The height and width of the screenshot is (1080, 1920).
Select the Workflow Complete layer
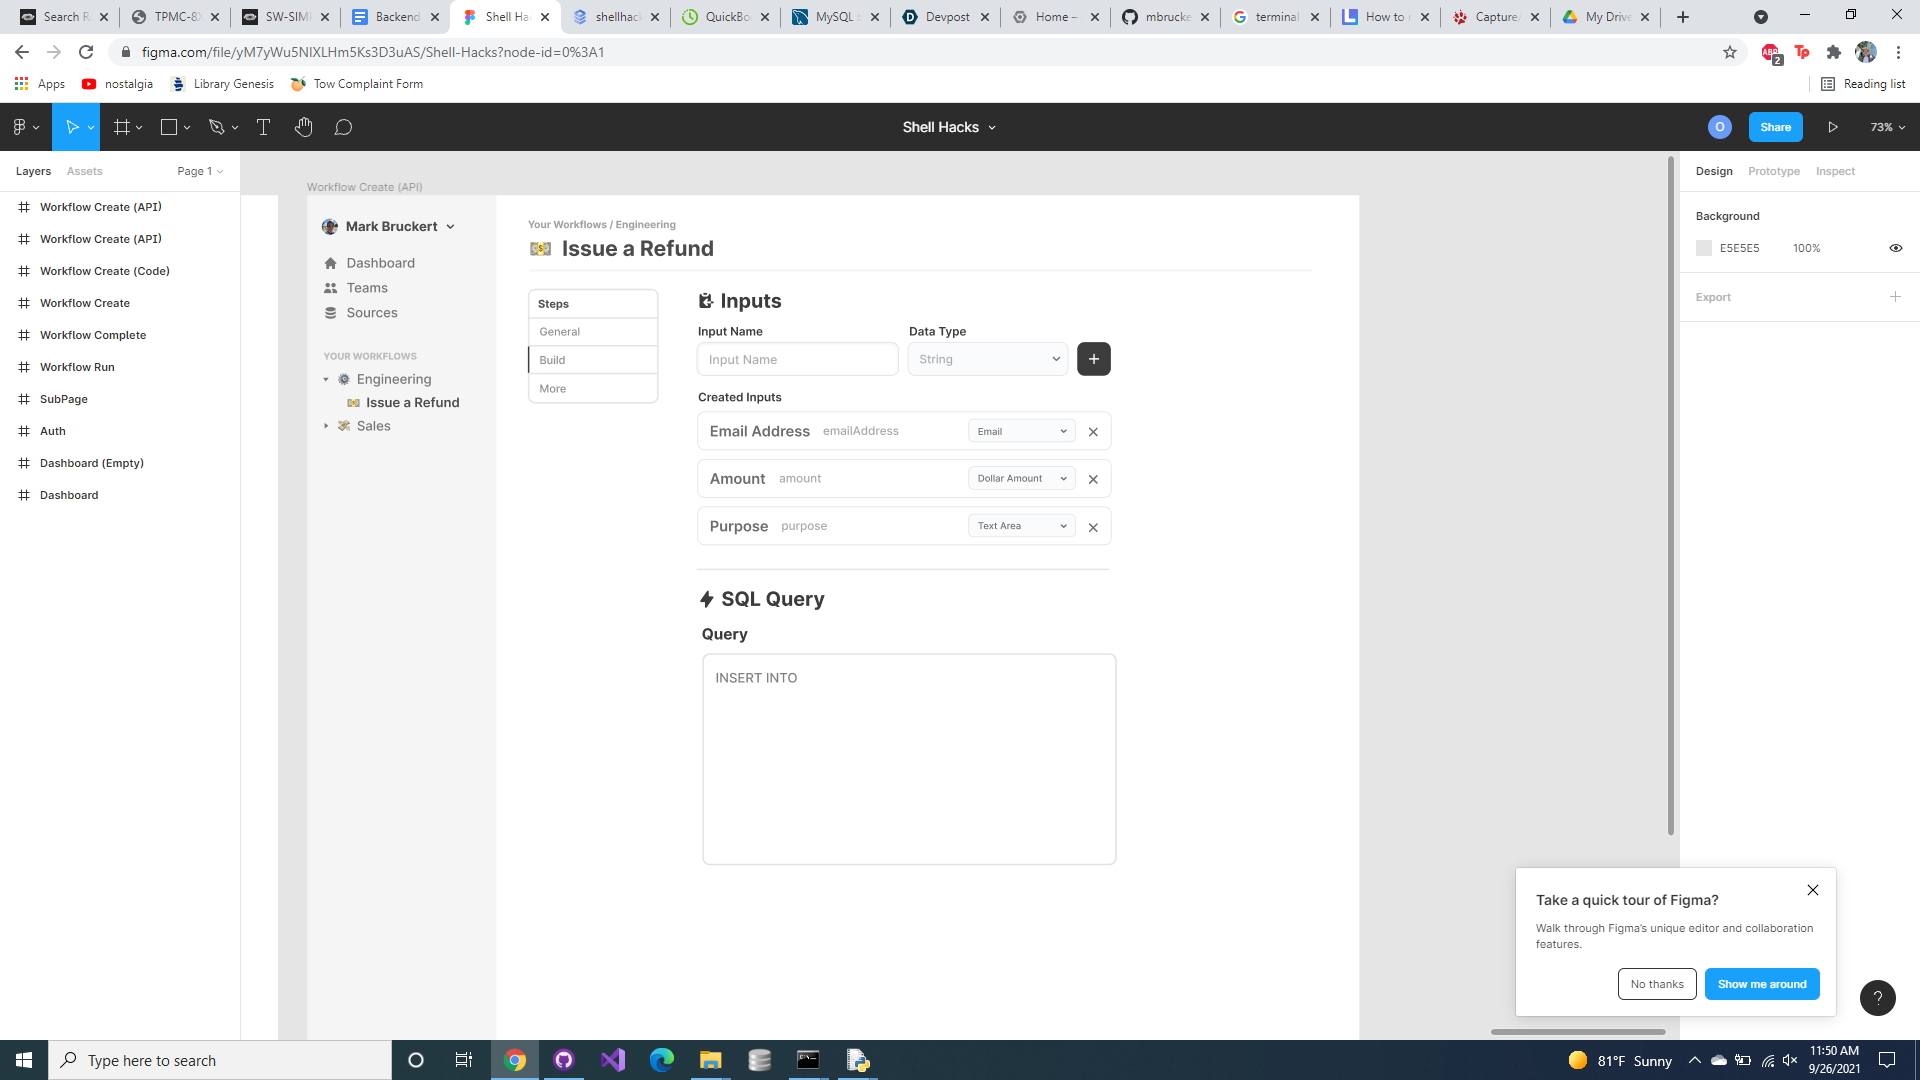pyautogui.click(x=93, y=335)
